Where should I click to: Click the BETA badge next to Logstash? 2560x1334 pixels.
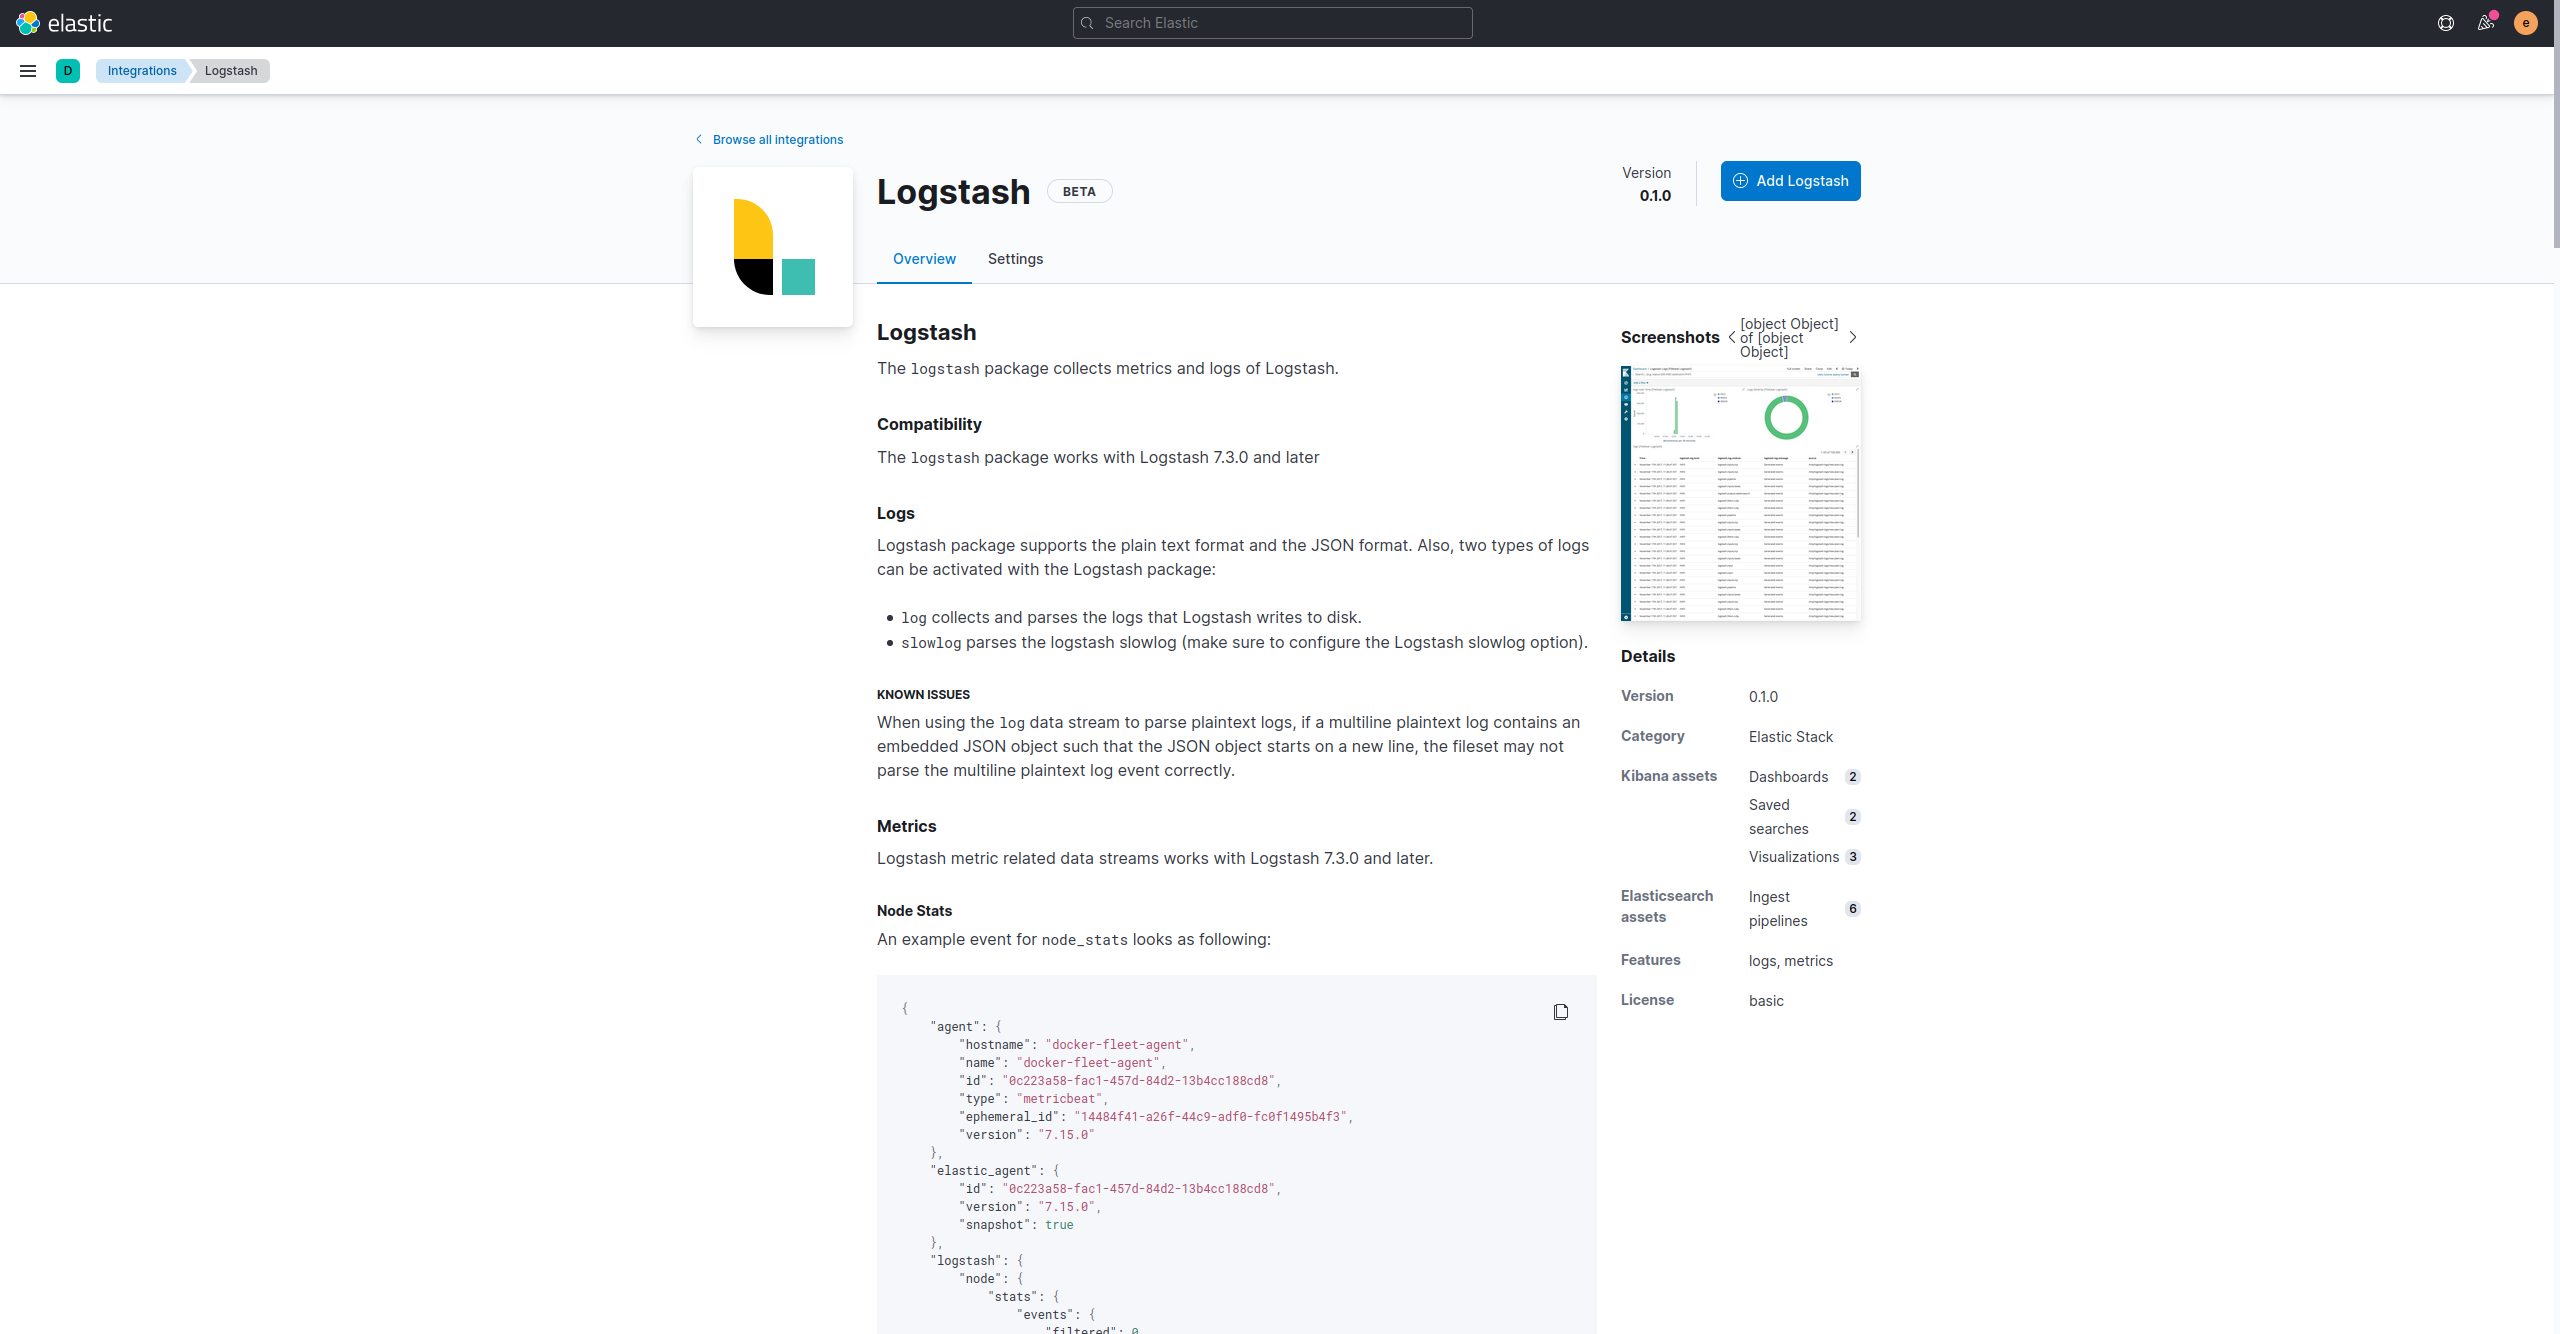1079,192
